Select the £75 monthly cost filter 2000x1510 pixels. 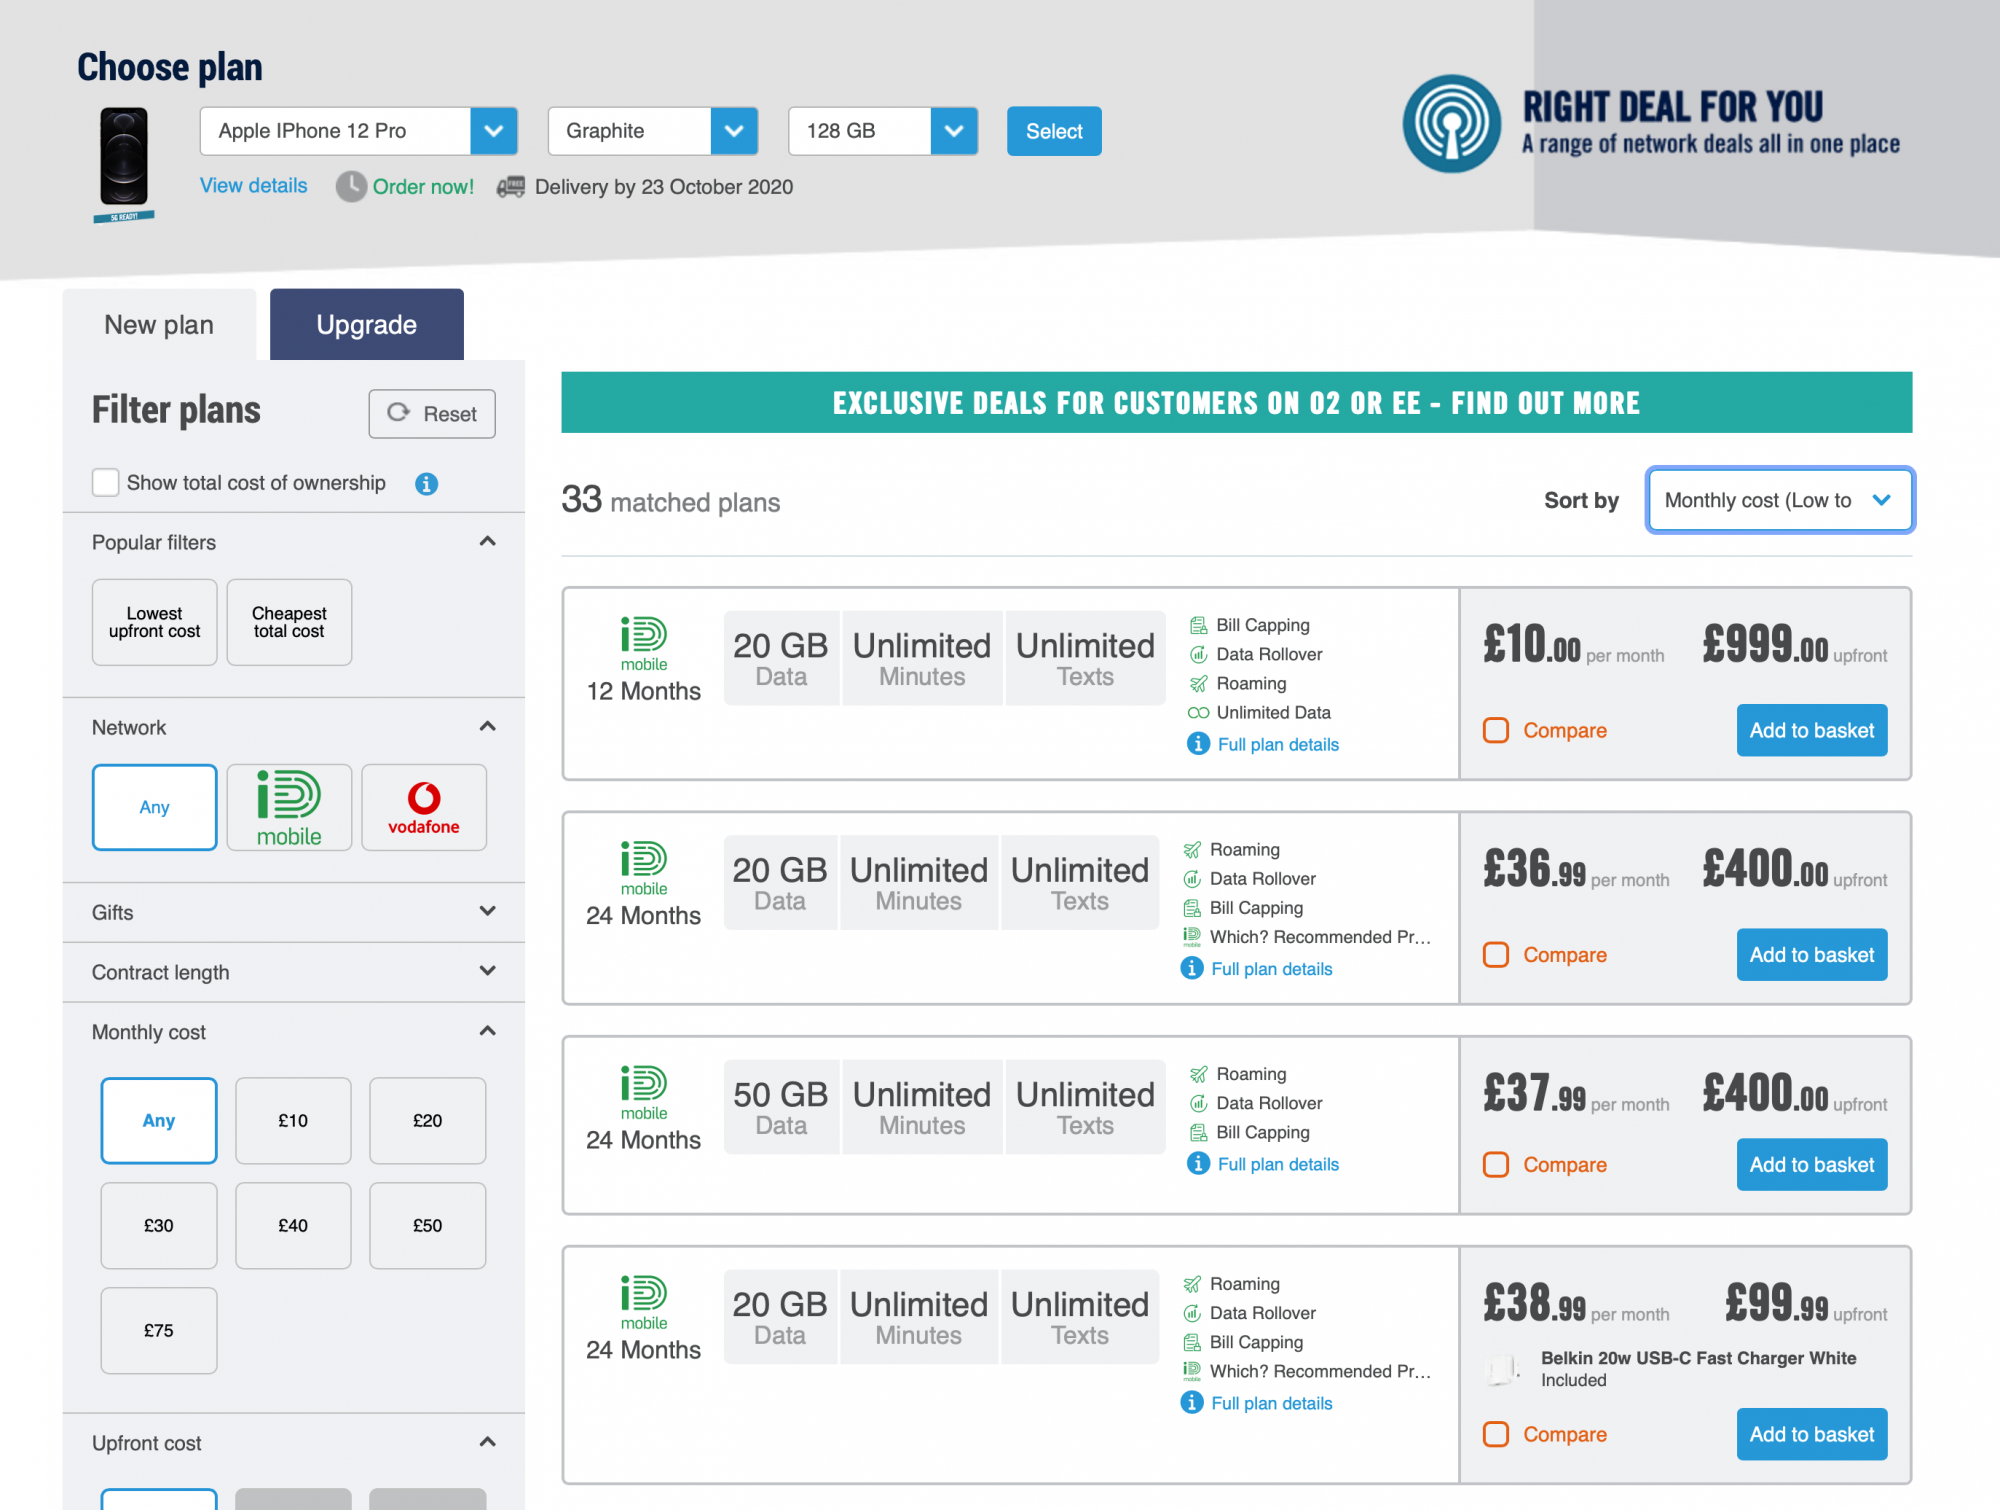click(159, 1330)
